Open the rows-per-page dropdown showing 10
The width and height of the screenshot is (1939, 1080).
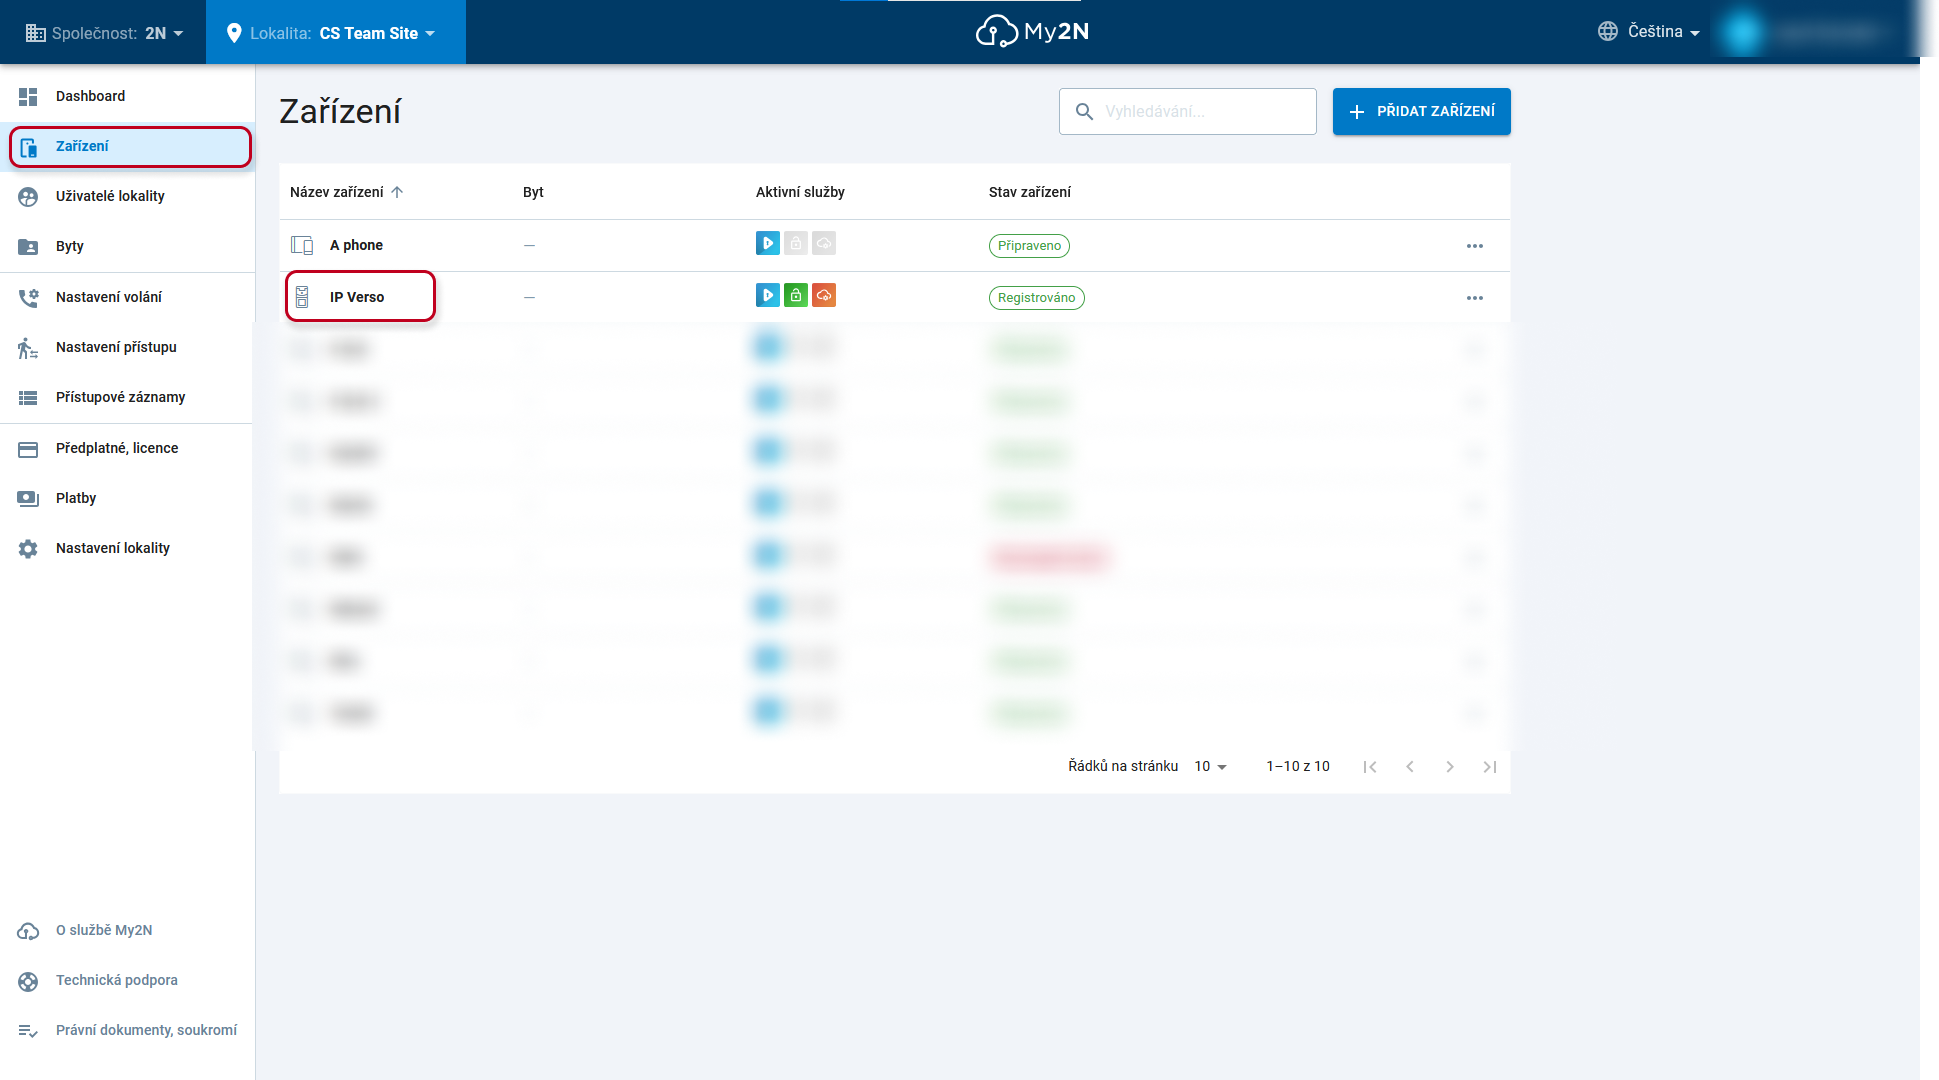(1211, 767)
